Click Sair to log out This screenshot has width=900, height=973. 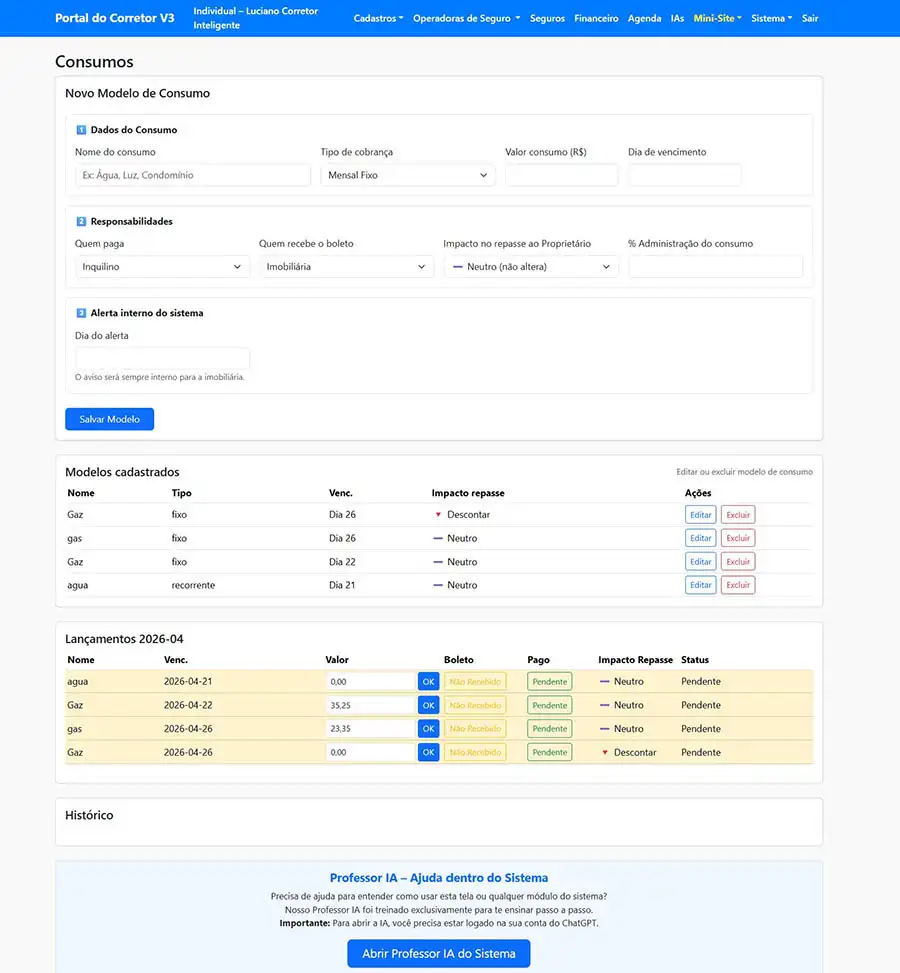coord(810,18)
